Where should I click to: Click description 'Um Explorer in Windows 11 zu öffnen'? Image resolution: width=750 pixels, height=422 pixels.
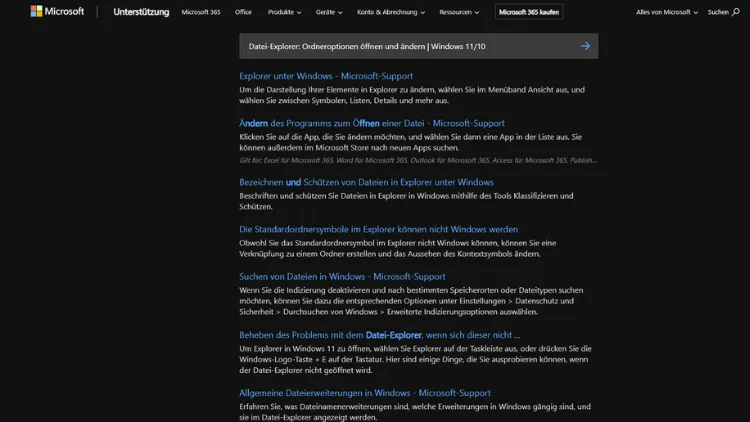pos(415,359)
